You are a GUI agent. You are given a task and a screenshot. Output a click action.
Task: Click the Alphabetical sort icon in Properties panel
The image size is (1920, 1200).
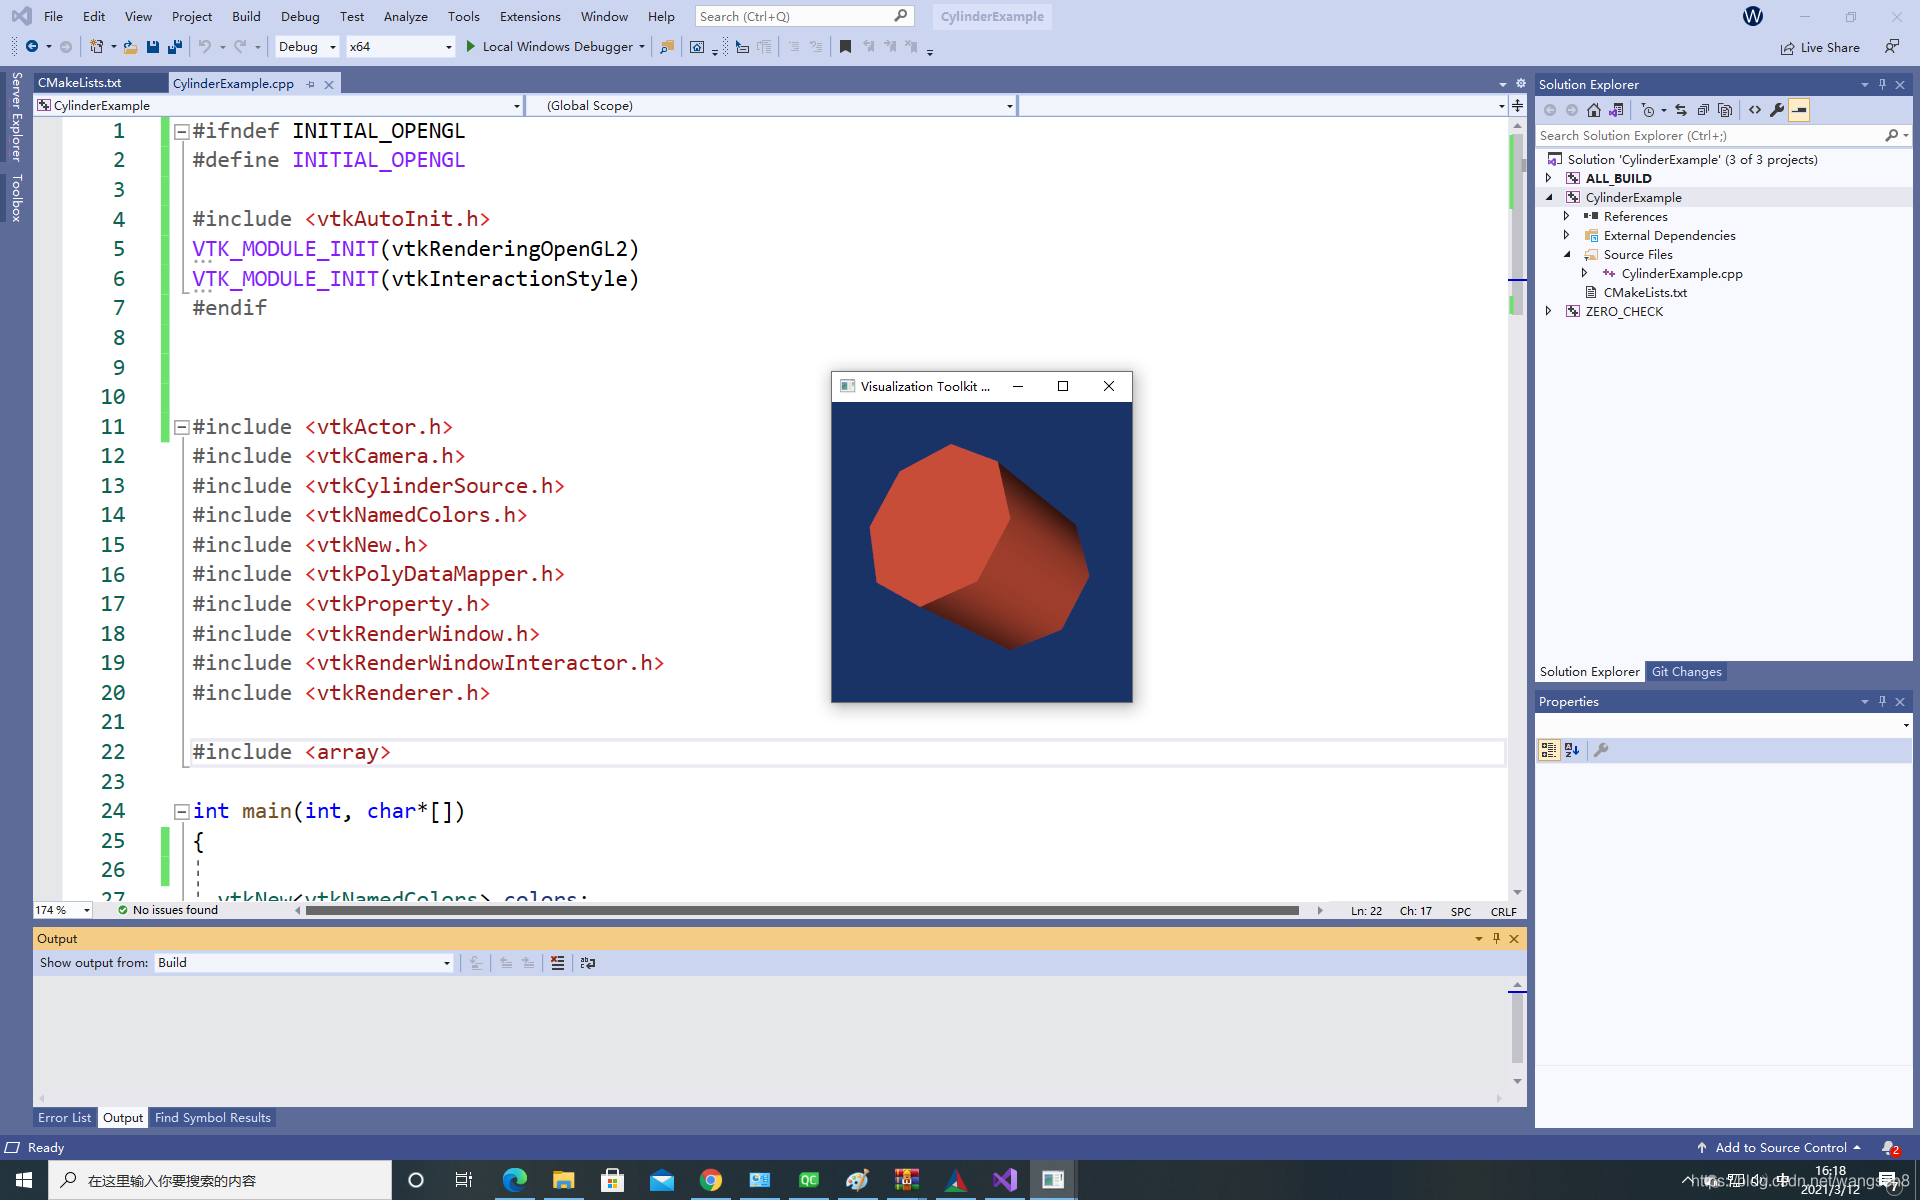pos(1572,750)
